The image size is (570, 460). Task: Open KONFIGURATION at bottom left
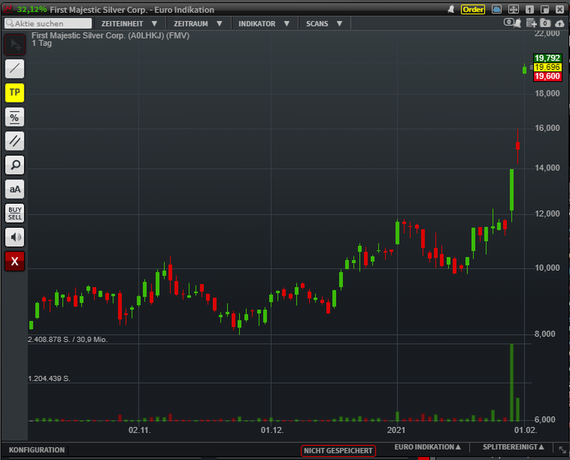click(37, 450)
